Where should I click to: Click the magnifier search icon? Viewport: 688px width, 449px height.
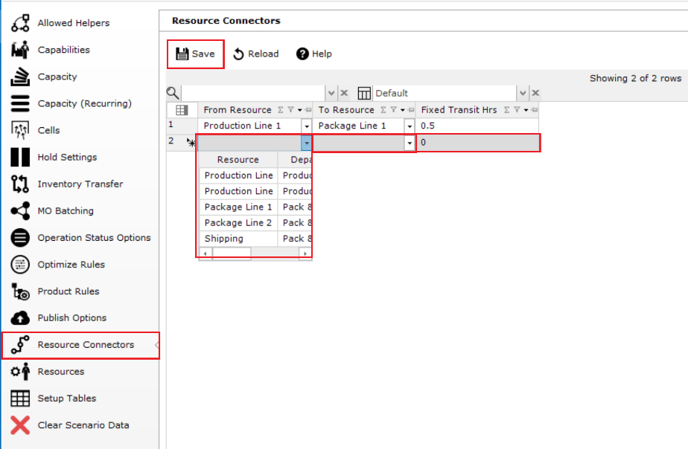(172, 93)
